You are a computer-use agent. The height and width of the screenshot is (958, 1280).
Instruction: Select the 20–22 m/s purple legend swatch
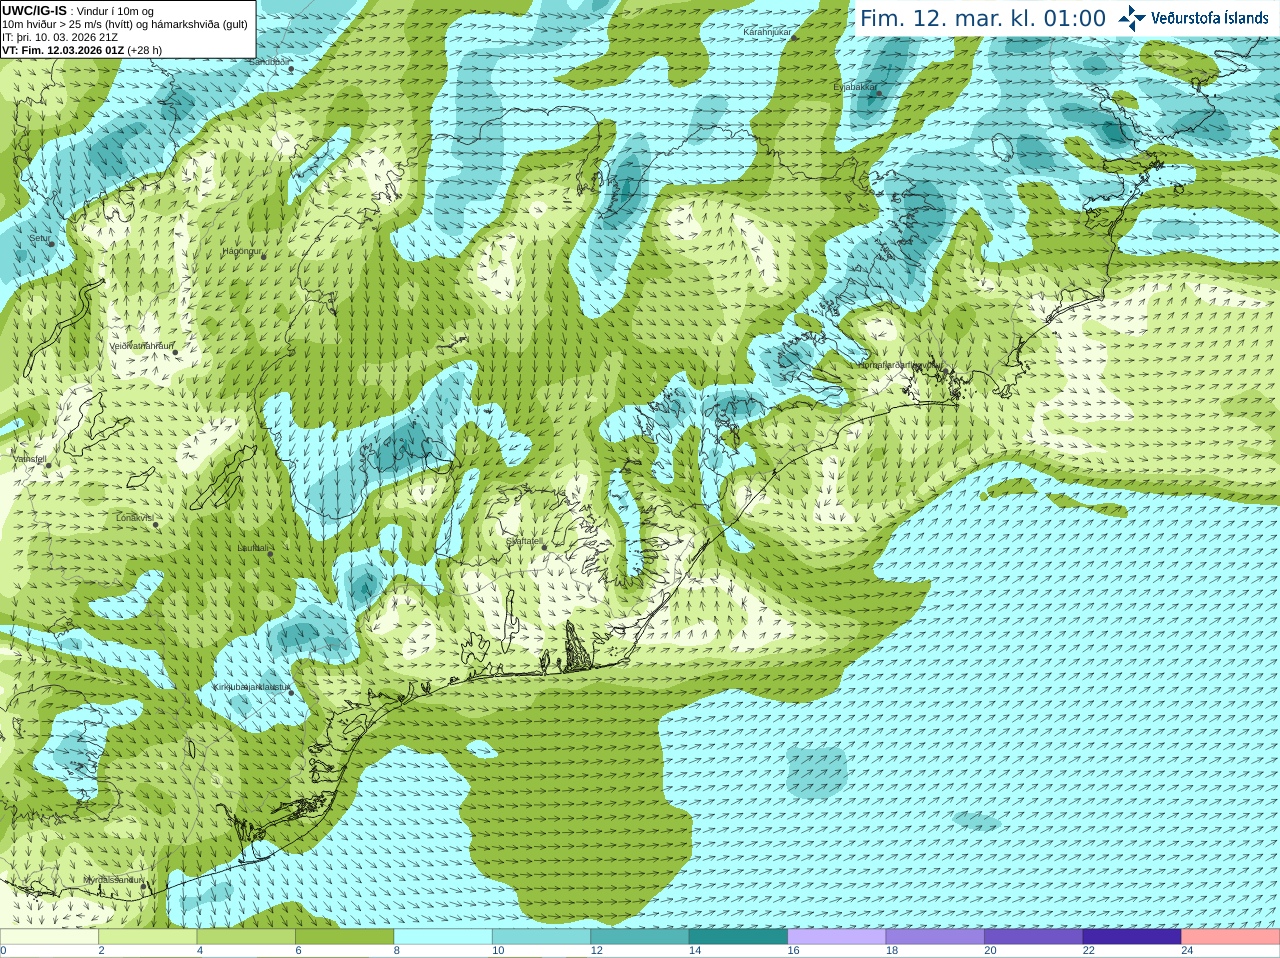pyautogui.click(x=1034, y=937)
